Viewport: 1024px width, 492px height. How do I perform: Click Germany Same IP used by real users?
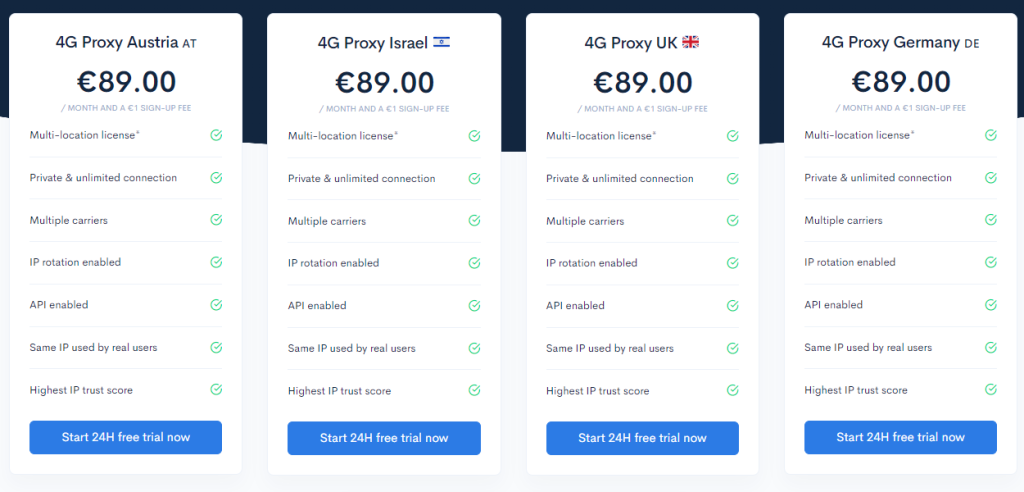(x=868, y=348)
